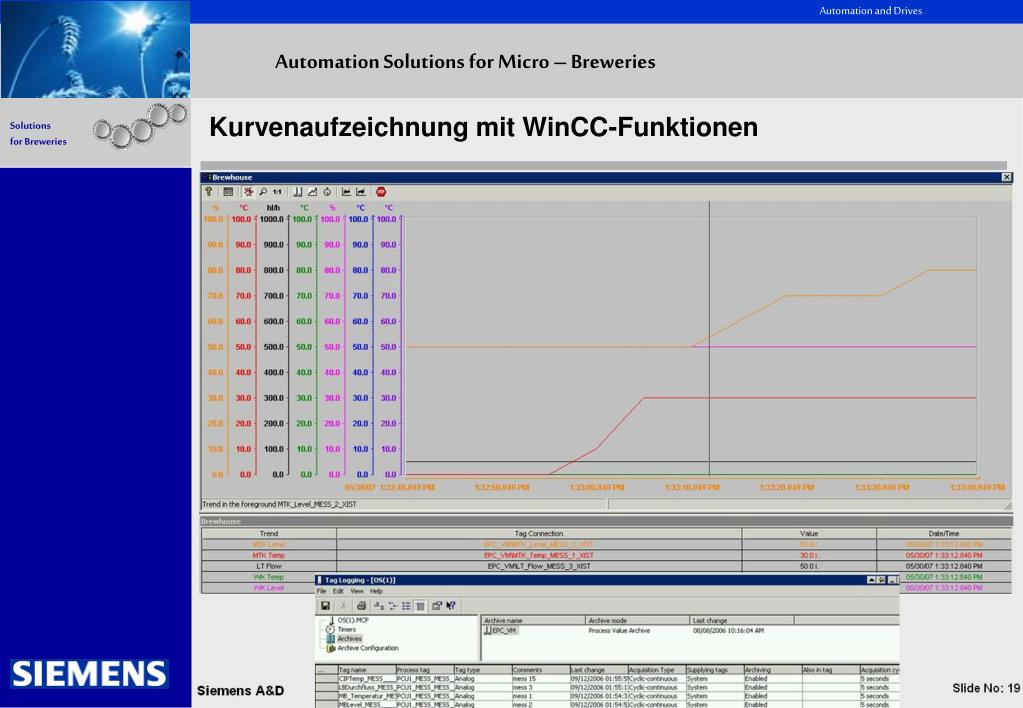1023x708 pixels.
Task: Select the MBLevel_MESS tag row
Action: click(x=607, y=705)
